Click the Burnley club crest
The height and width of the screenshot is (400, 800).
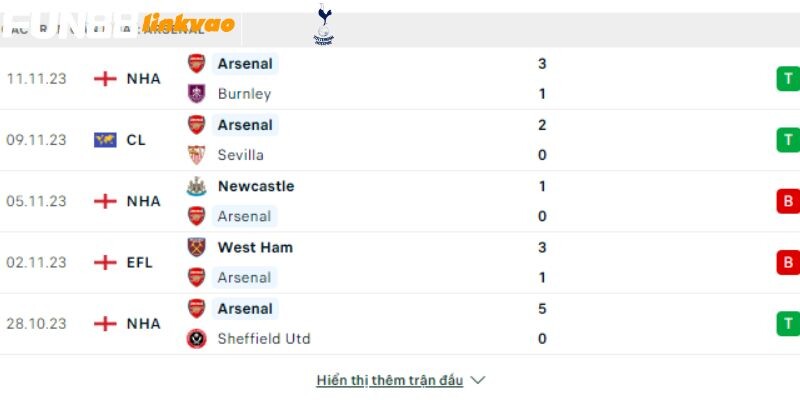pyautogui.click(x=196, y=94)
